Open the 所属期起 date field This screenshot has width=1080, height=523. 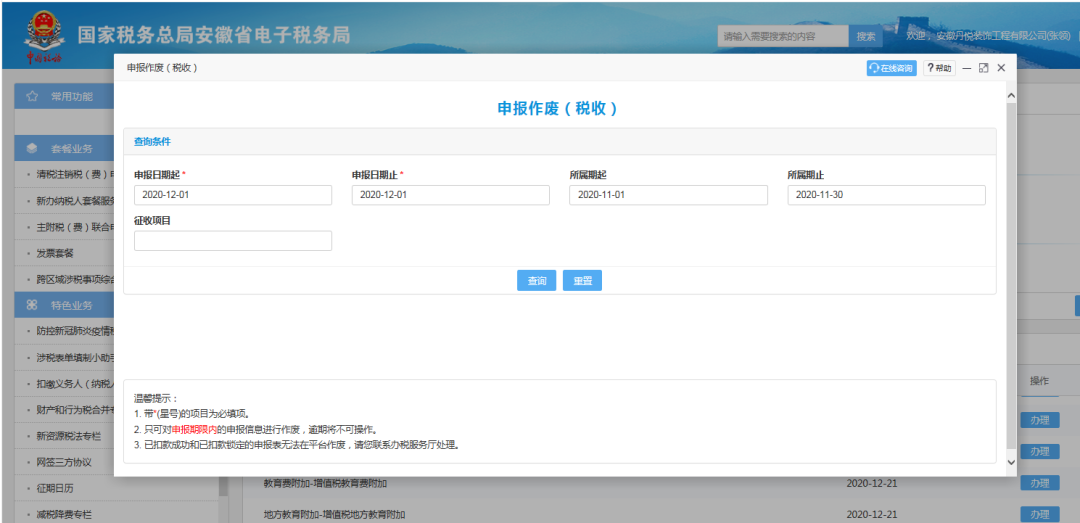(x=668, y=195)
